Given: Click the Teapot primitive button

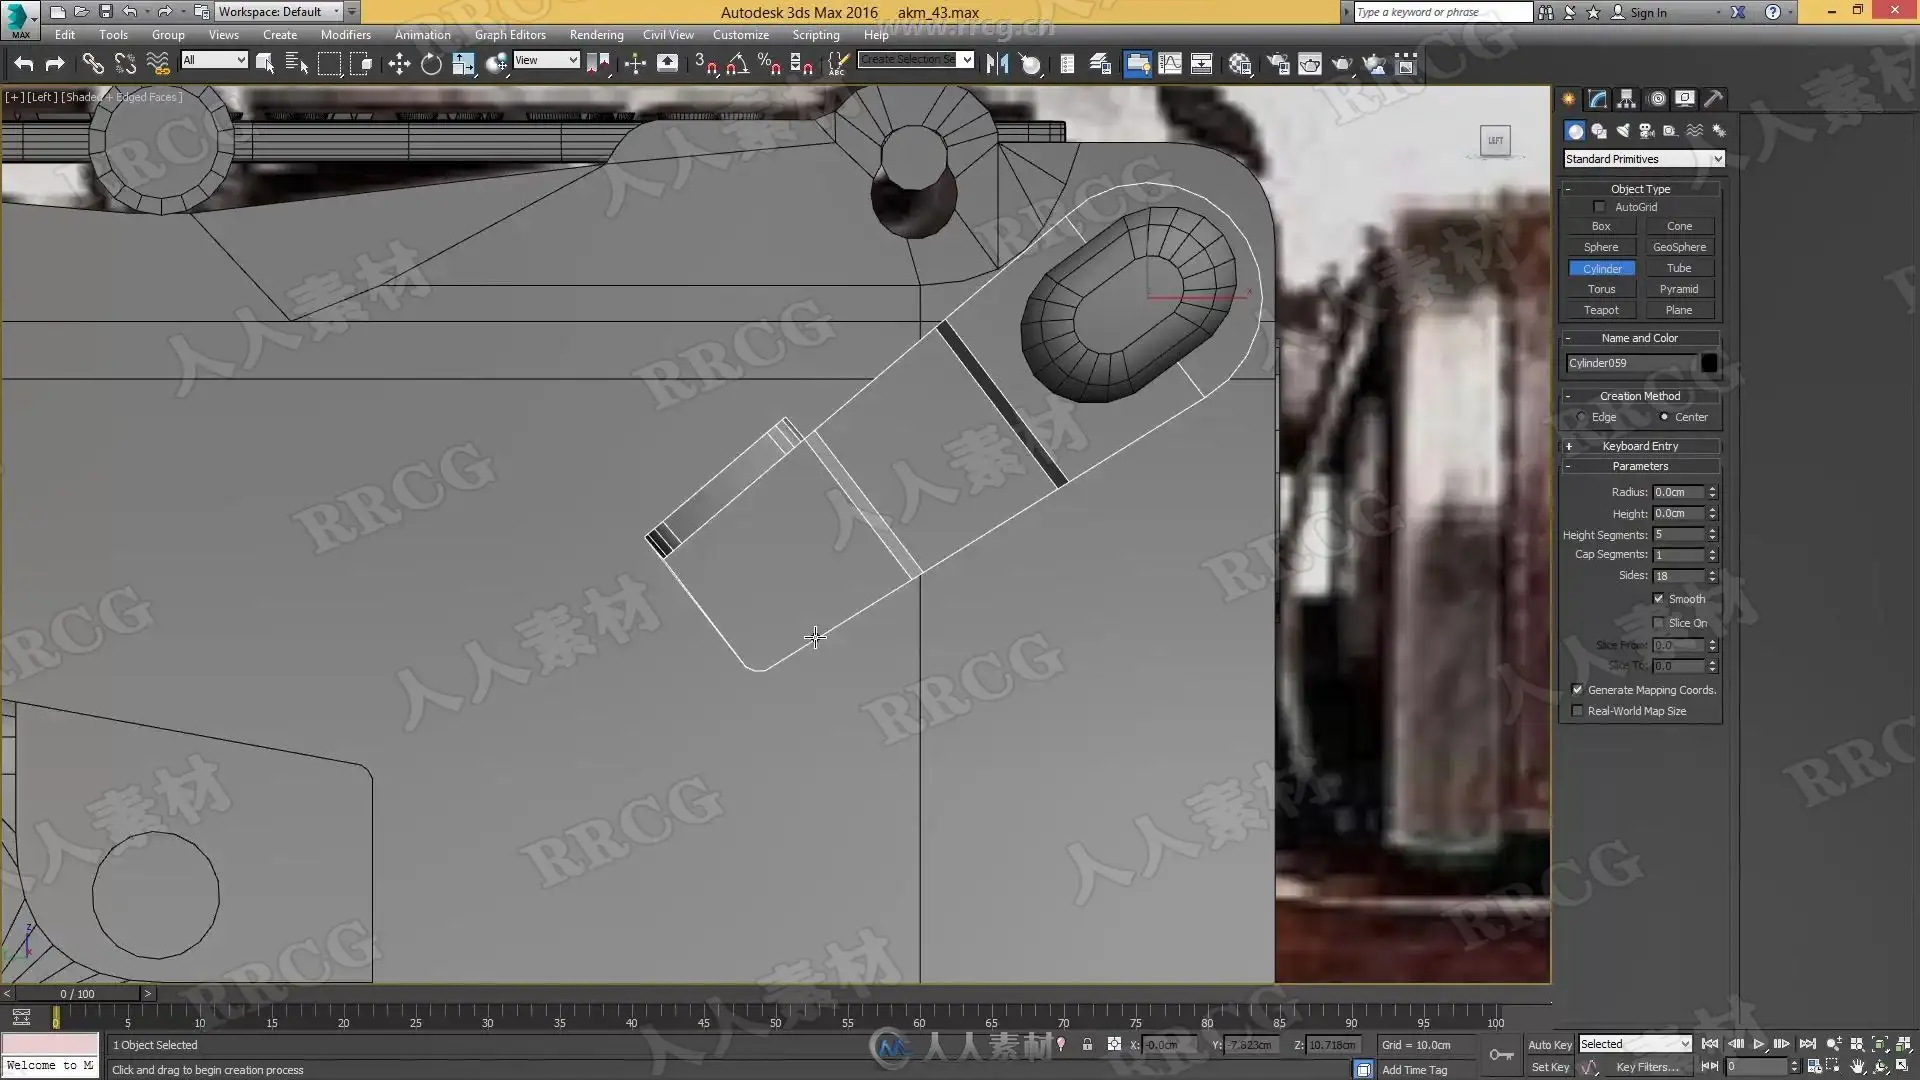Looking at the screenshot, I should pos(1601,310).
